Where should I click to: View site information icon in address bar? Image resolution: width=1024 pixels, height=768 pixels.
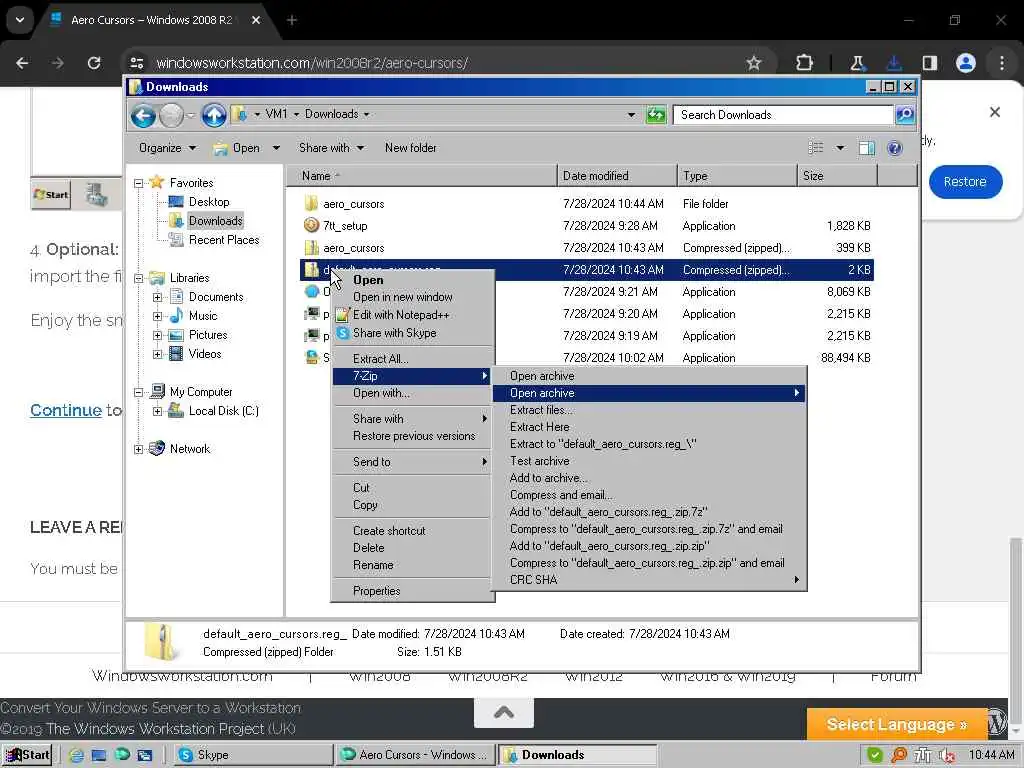click(136, 63)
